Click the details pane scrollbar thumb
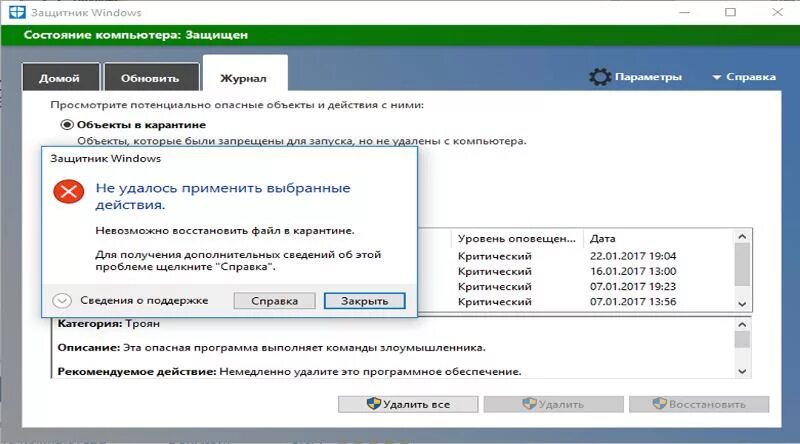This screenshot has height=444, width=800. click(x=742, y=339)
